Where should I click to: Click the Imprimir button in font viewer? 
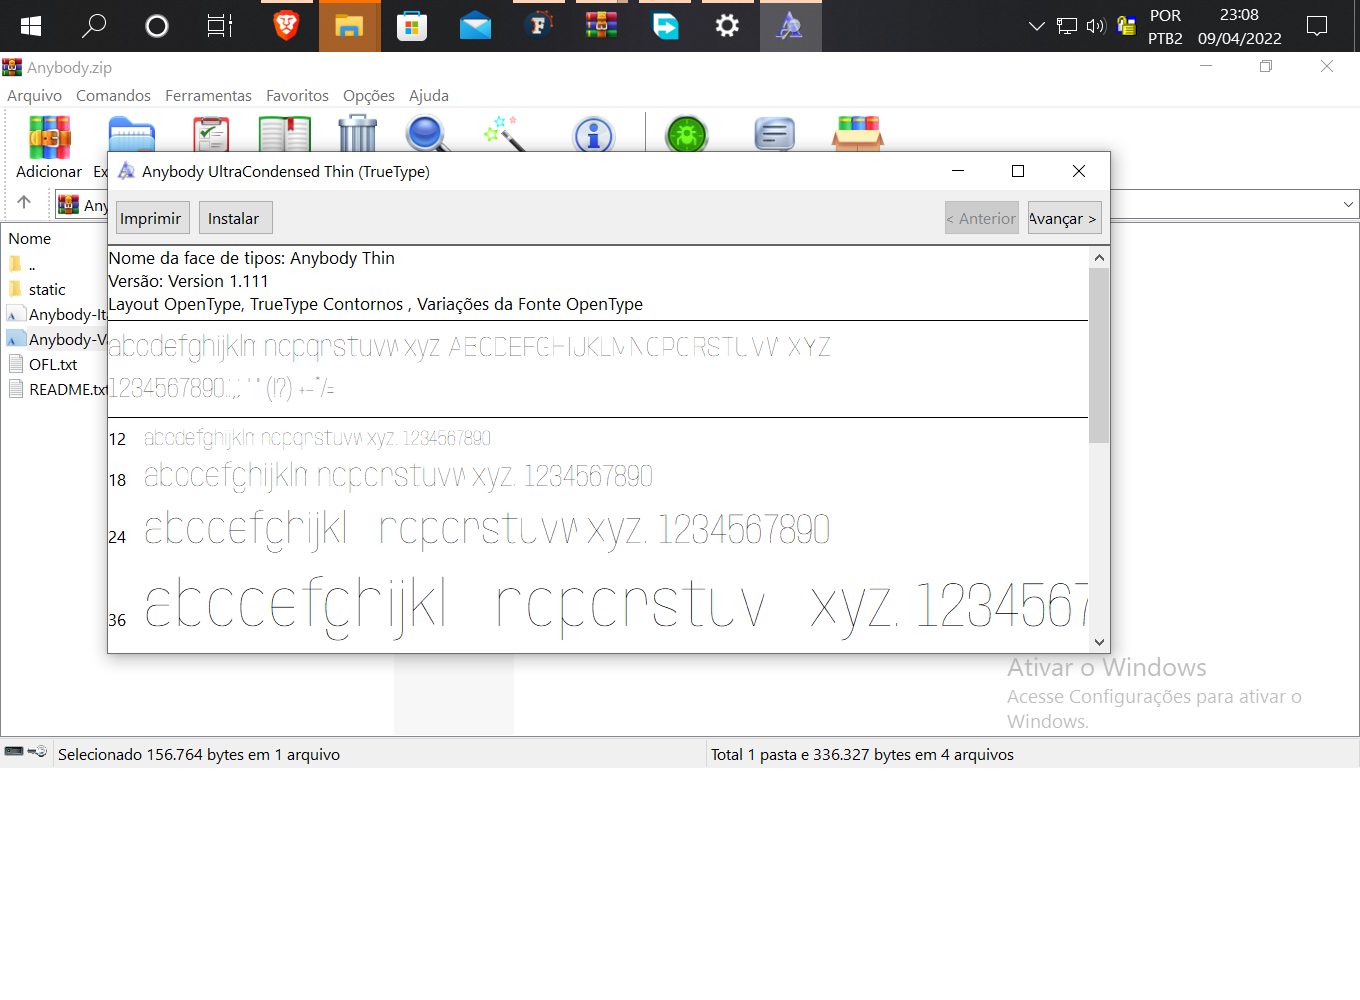click(152, 218)
